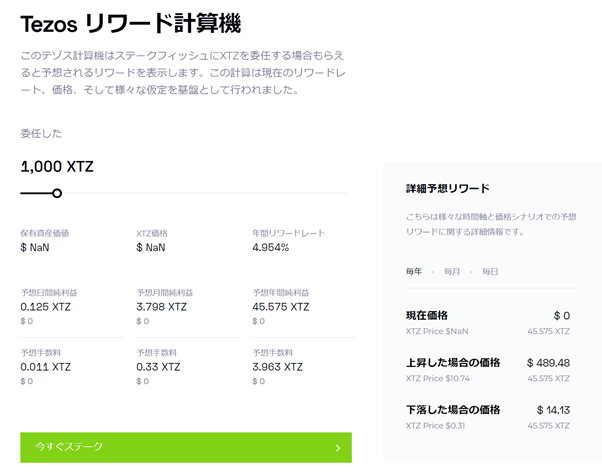Image resolution: width=602 pixels, height=476 pixels.
Task: Switch to the 毎月 tab
Action: click(x=452, y=271)
